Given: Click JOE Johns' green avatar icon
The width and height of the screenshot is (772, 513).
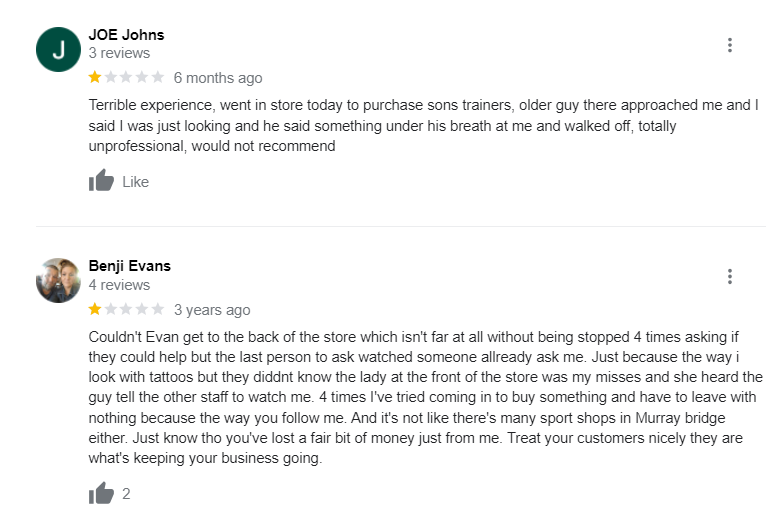Looking at the screenshot, I should tap(58, 50).
